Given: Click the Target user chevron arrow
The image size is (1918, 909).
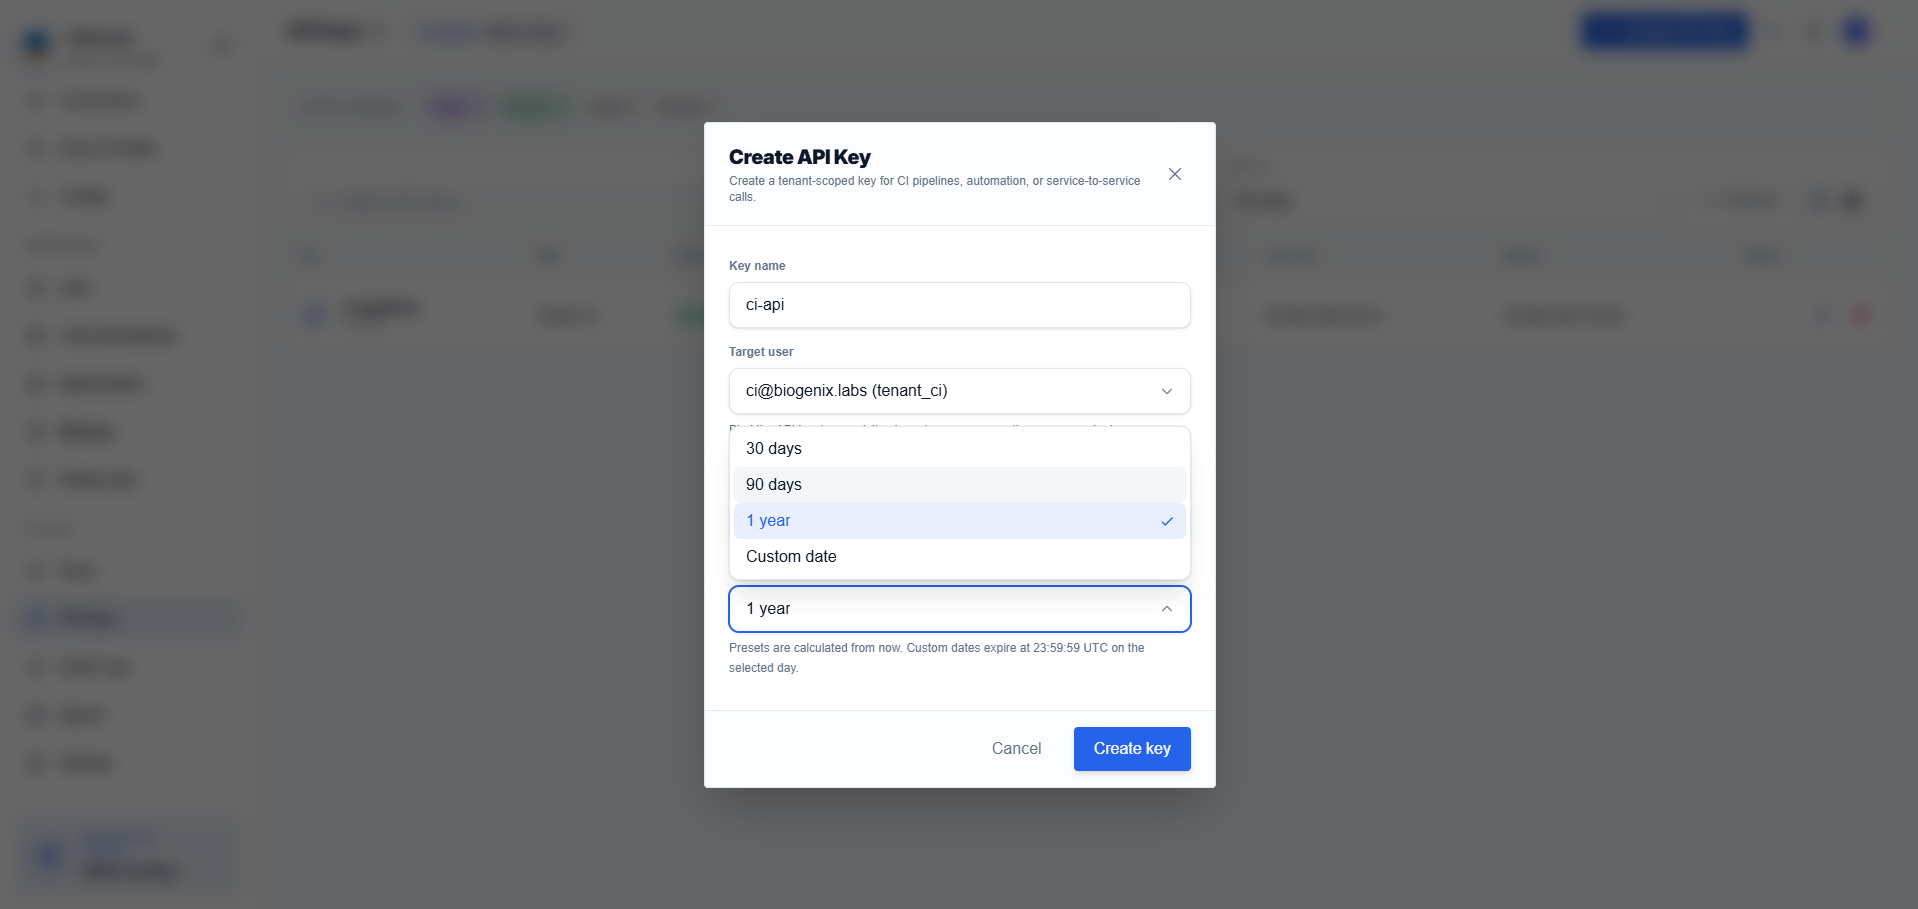Looking at the screenshot, I should pos(1166,391).
